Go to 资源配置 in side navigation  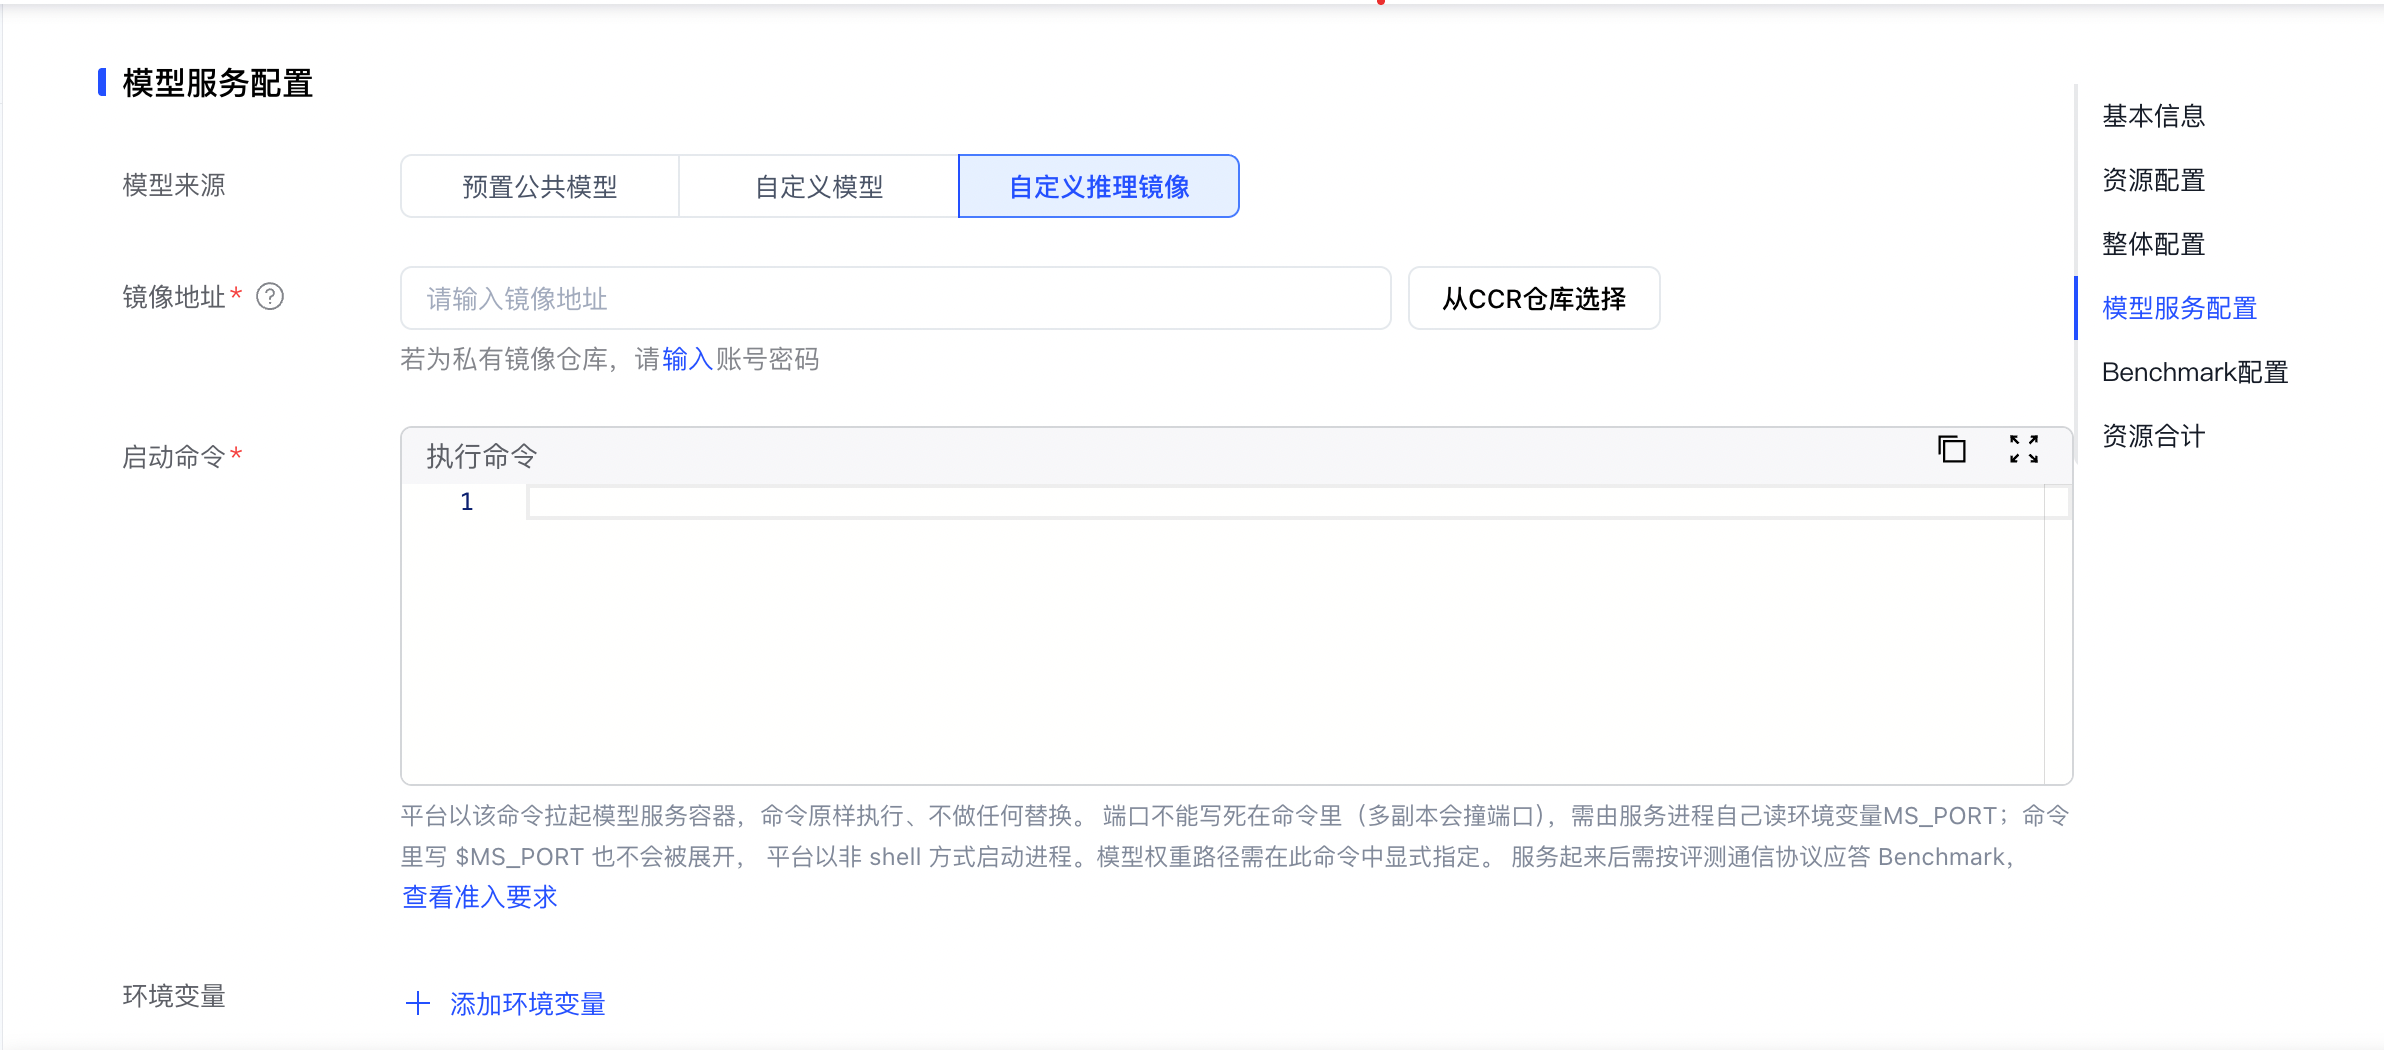click(2153, 180)
